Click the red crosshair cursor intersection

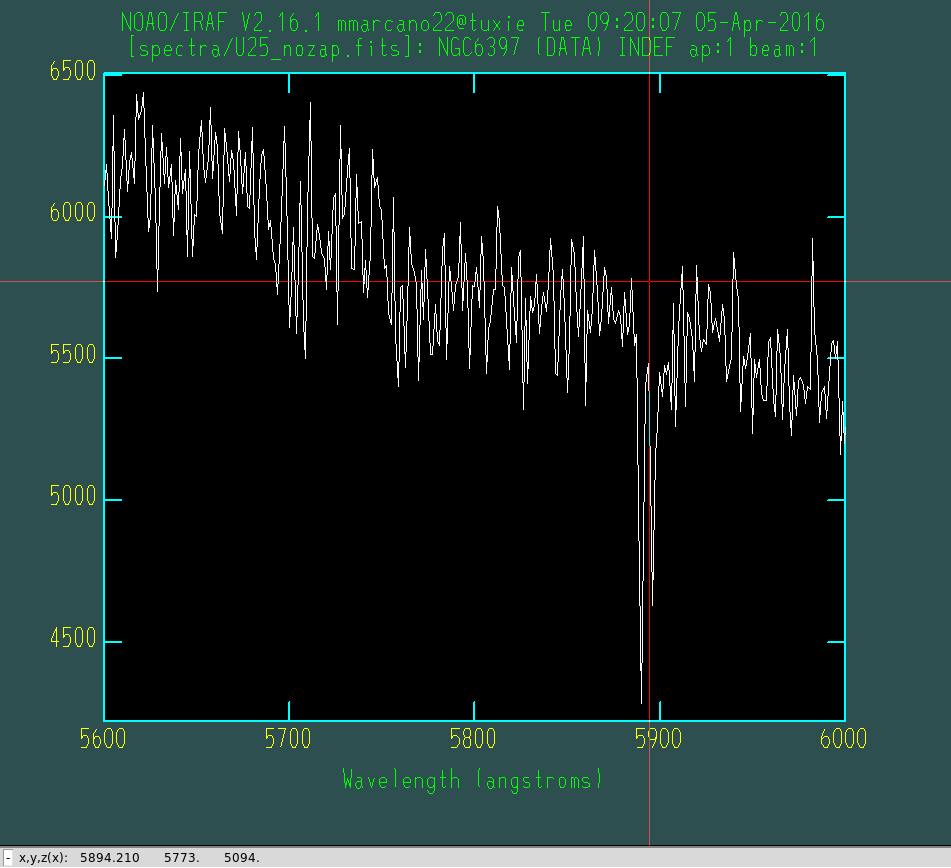pos(650,281)
